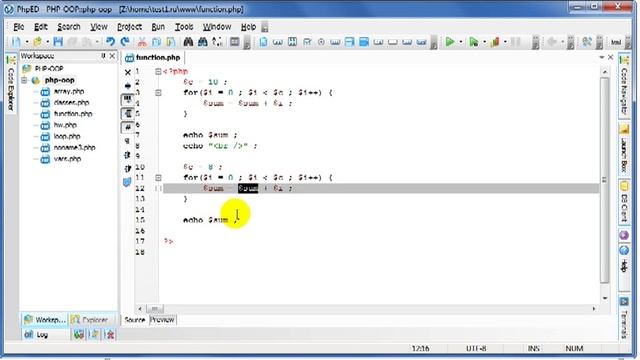Image resolution: width=640 pixels, height=360 pixels.
Task: Open array.php in the workspace tree
Action: pyautogui.click(x=69, y=91)
